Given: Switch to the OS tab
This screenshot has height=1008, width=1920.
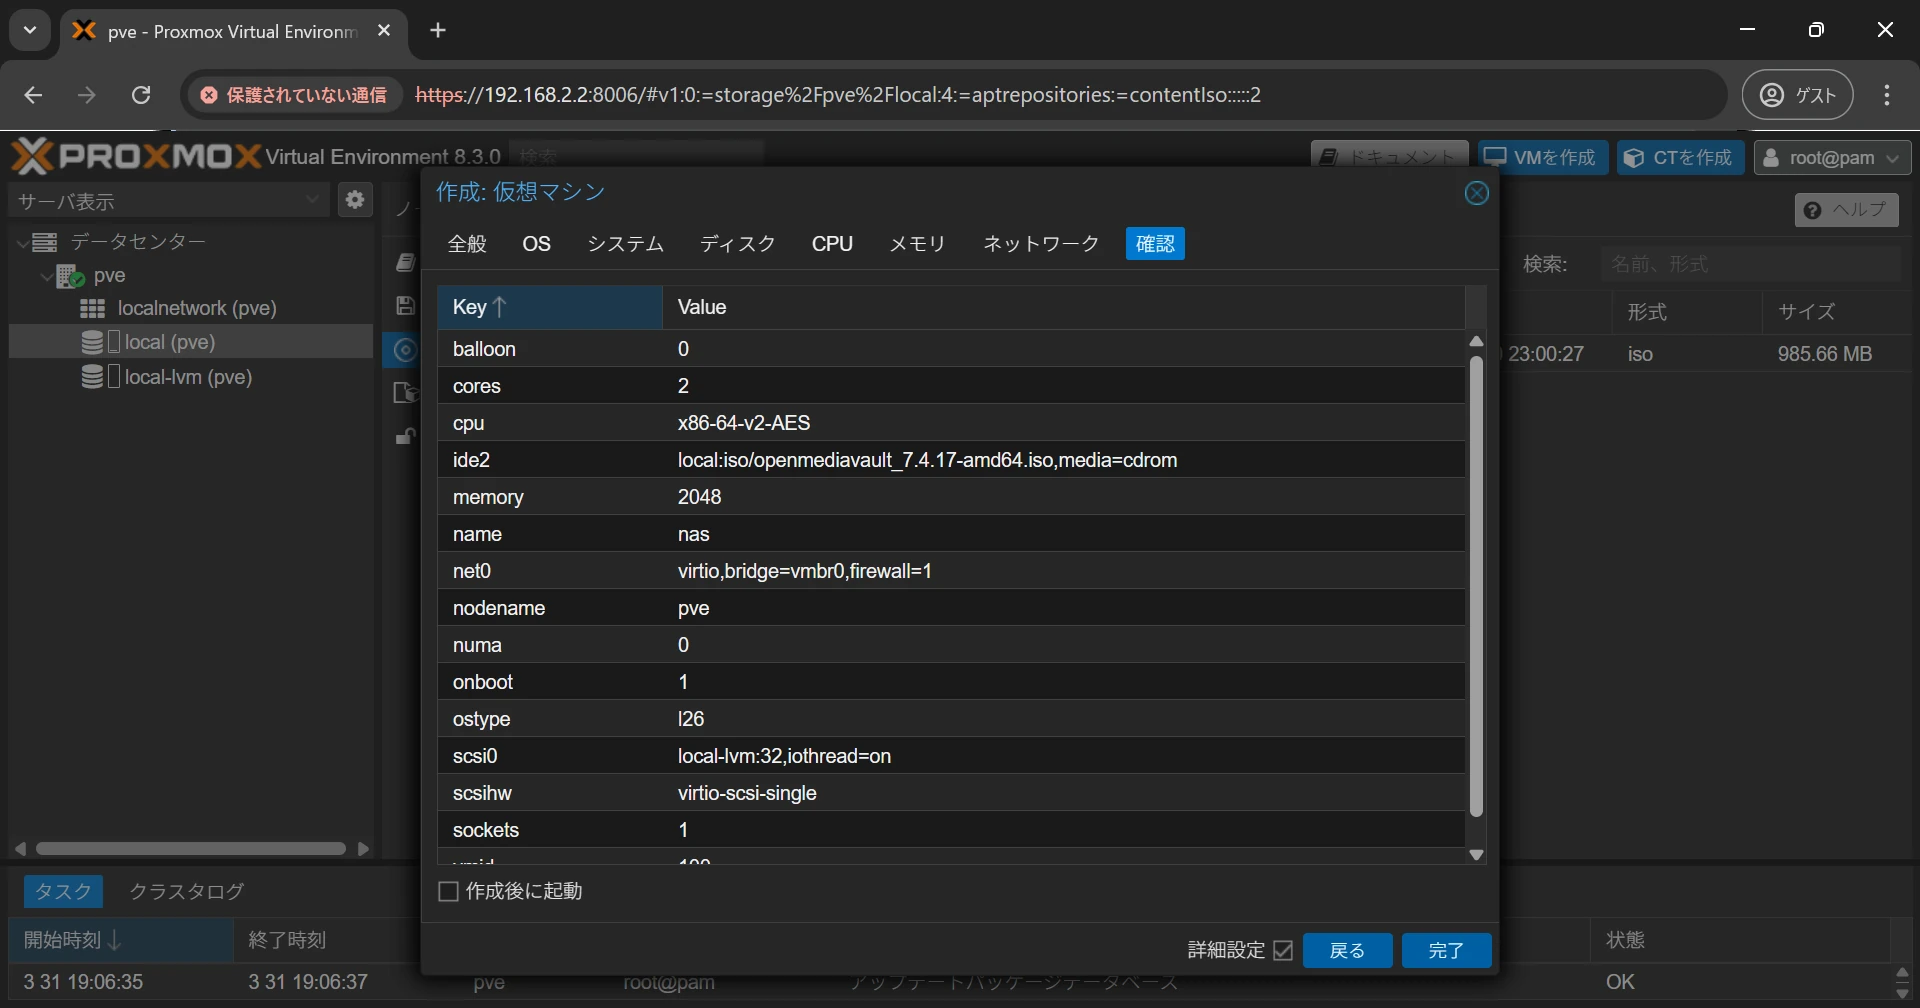Looking at the screenshot, I should pyautogui.click(x=537, y=244).
